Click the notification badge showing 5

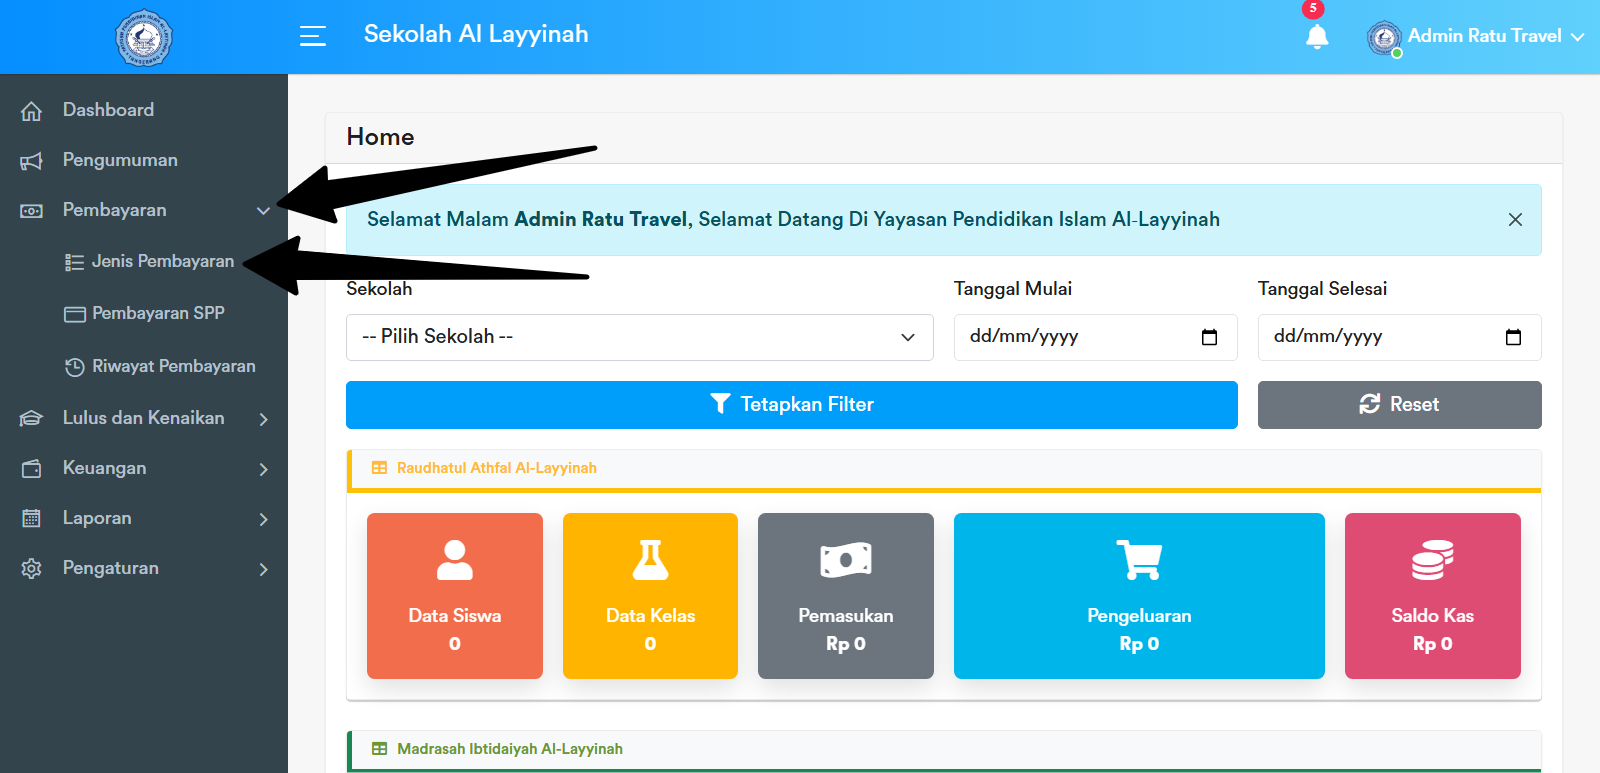[x=1313, y=9]
